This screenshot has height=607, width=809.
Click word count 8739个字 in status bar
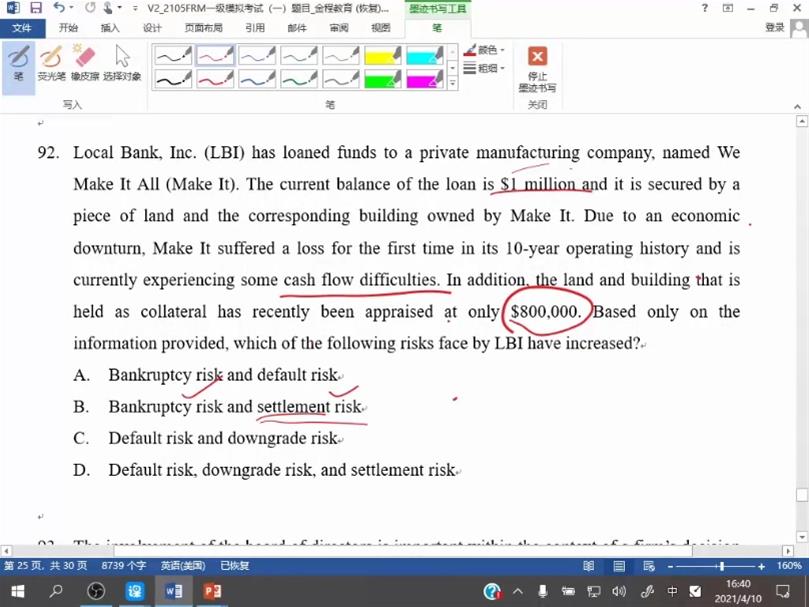click(124, 566)
